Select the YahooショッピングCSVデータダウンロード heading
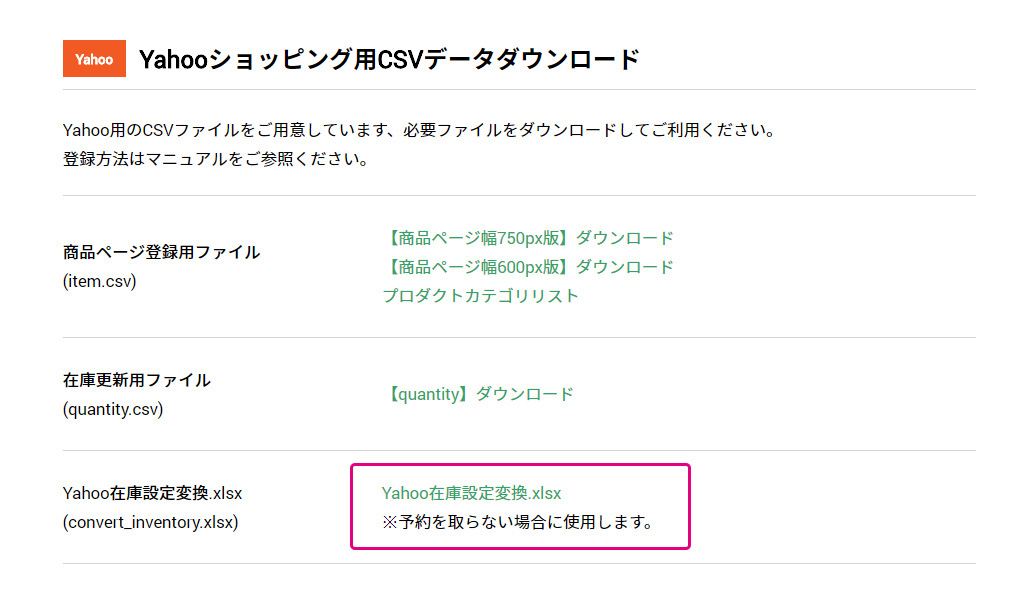This screenshot has width=1024, height=593. click(389, 59)
